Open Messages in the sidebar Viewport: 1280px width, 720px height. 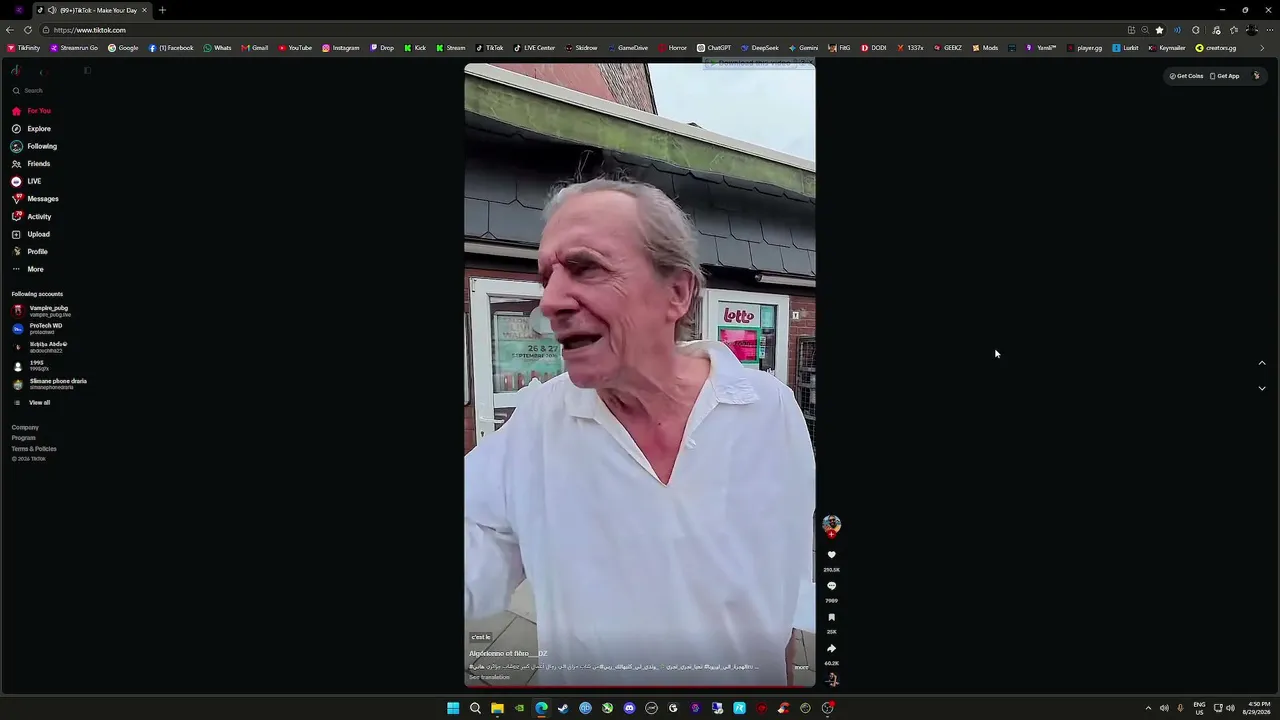[x=35, y=199]
